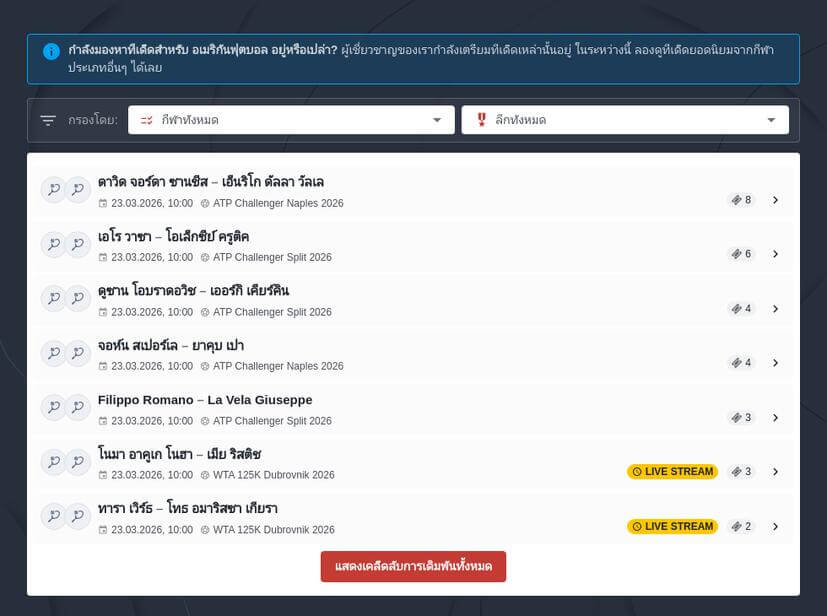
Task: Click the chevron on the ทารา เวิร์ธ row
Action: point(775,526)
